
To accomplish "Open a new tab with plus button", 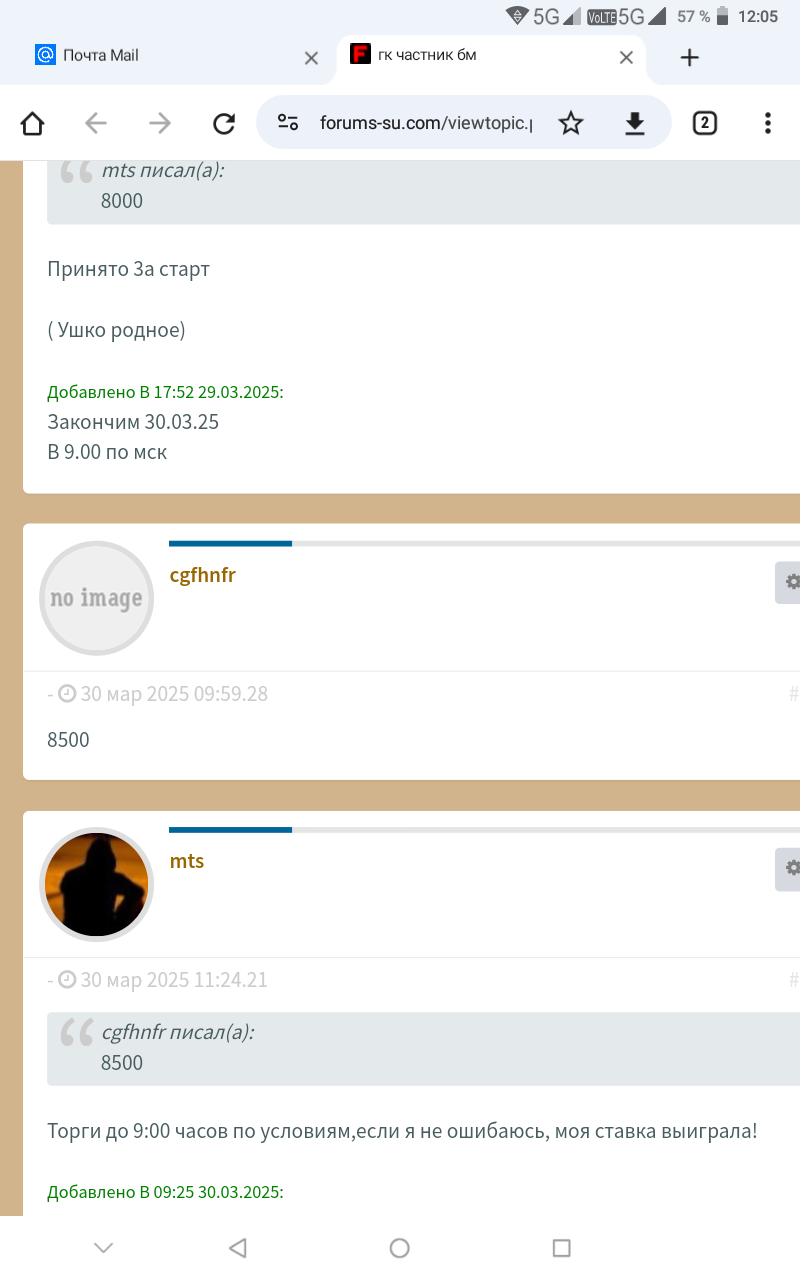I will (689, 58).
